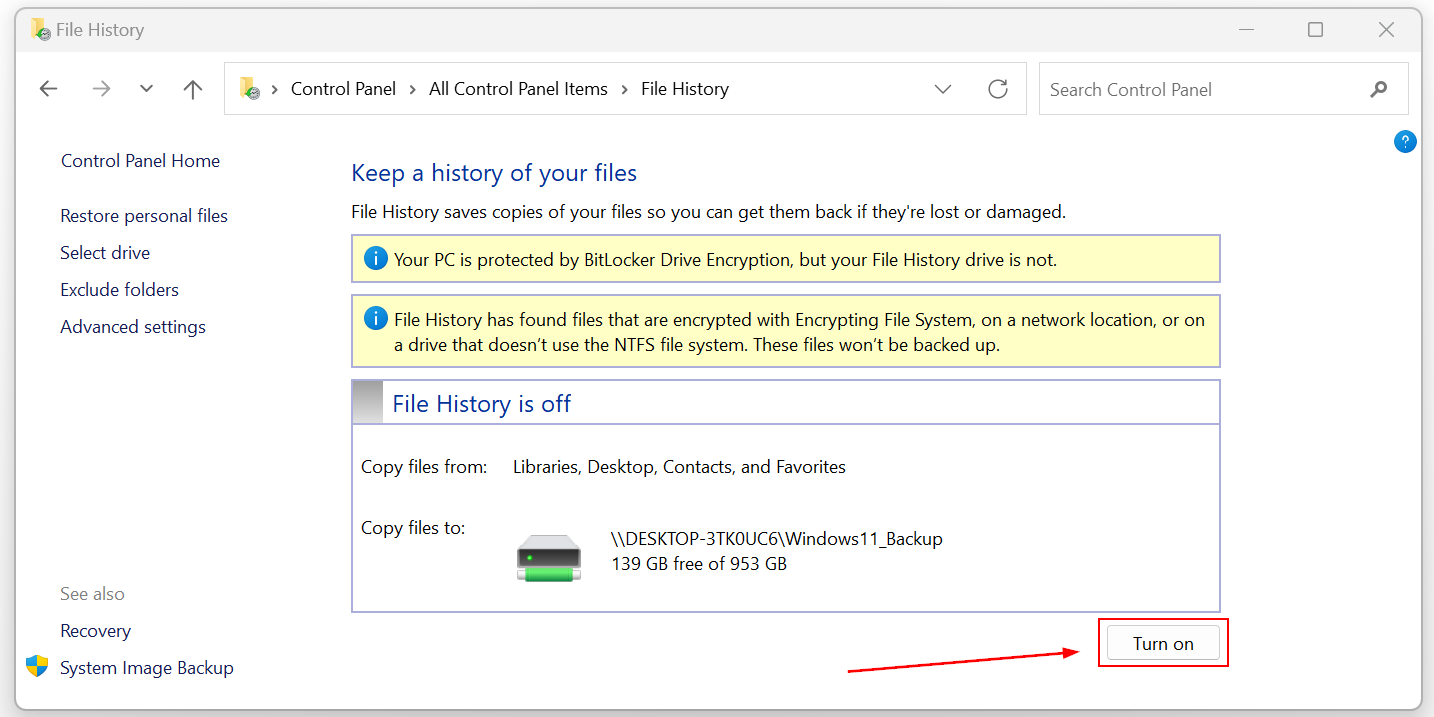
Task: Click the BitLocker notice info icon
Action: coord(375,259)
